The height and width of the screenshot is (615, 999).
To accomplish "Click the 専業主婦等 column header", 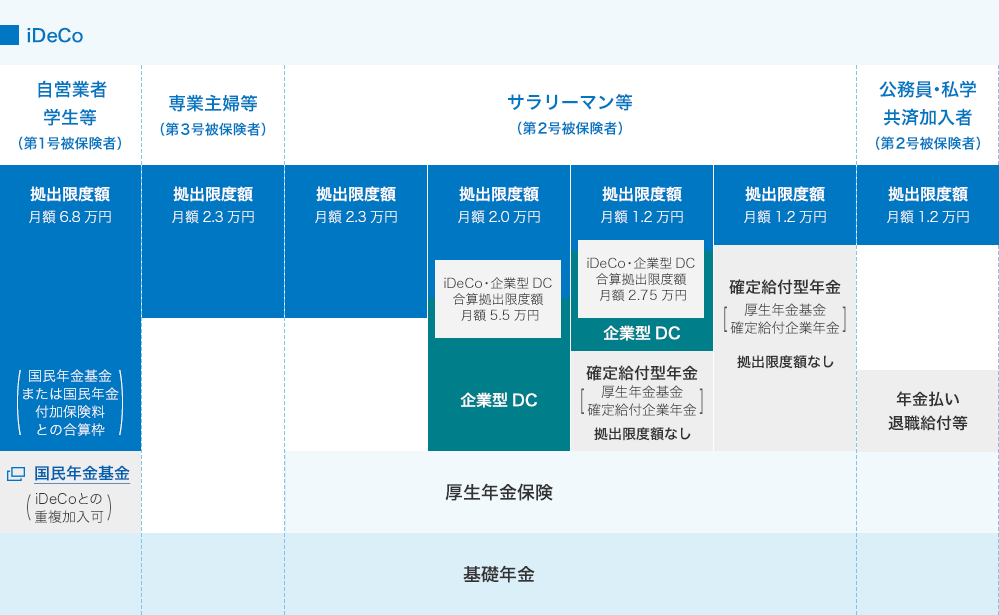I will click(213, 103).
